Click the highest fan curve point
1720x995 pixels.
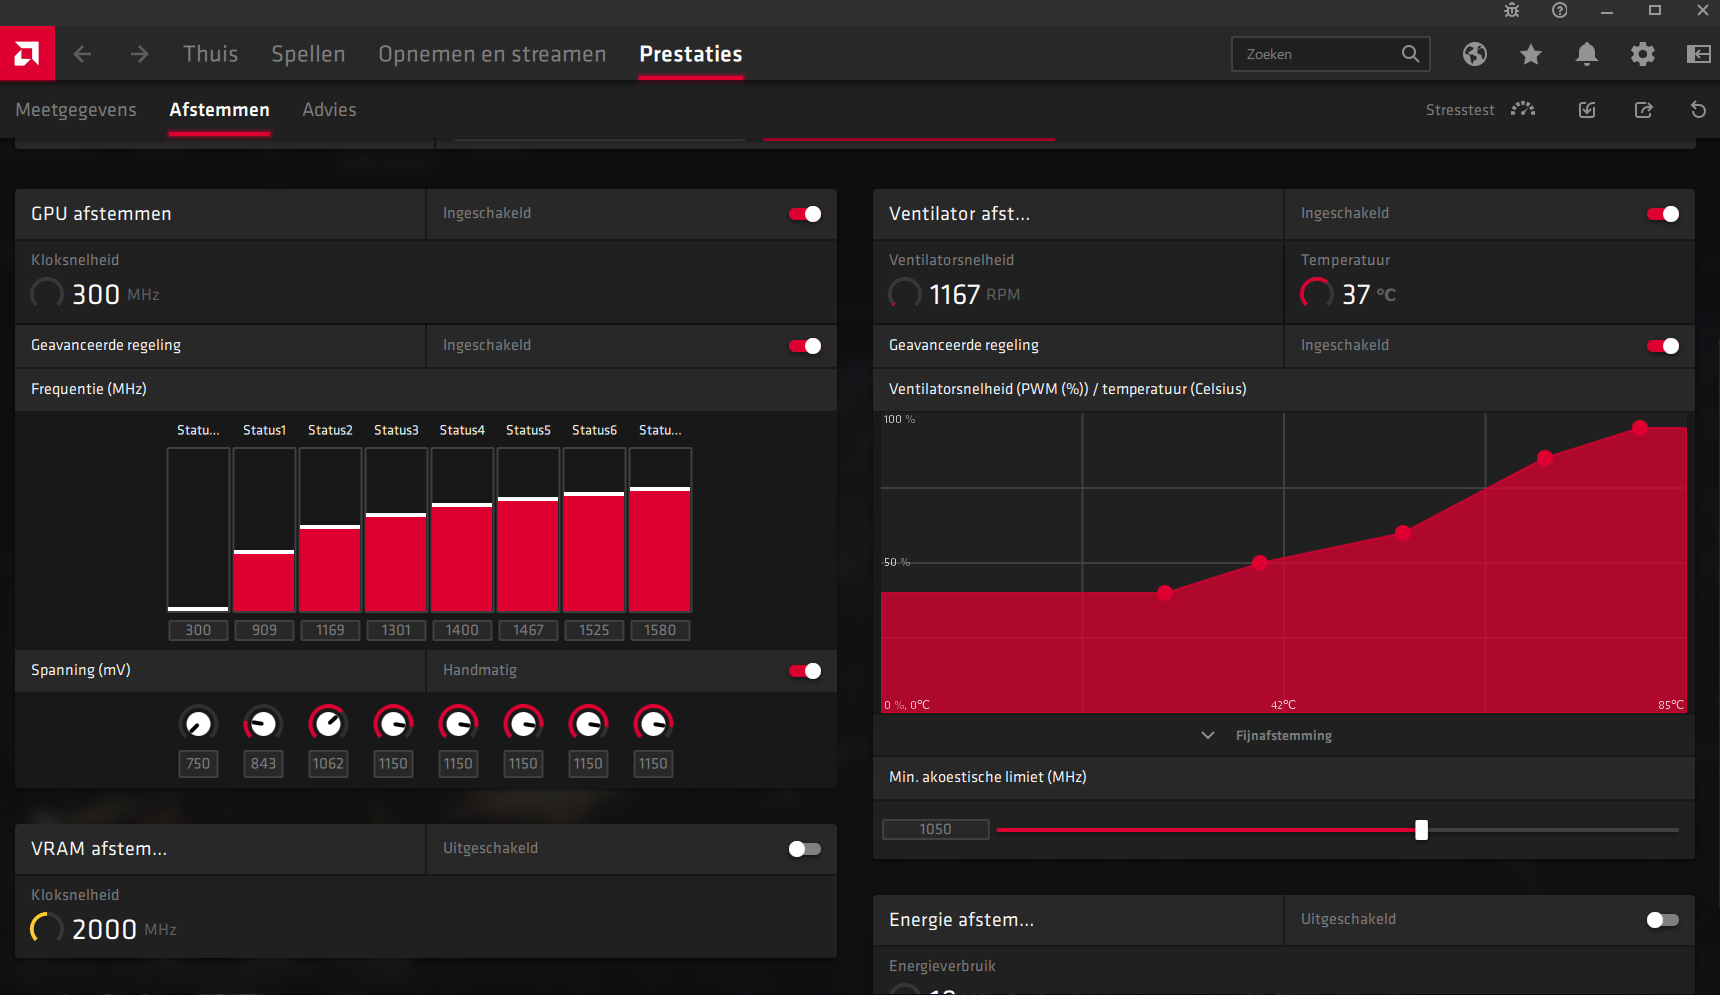(1640, 428)
